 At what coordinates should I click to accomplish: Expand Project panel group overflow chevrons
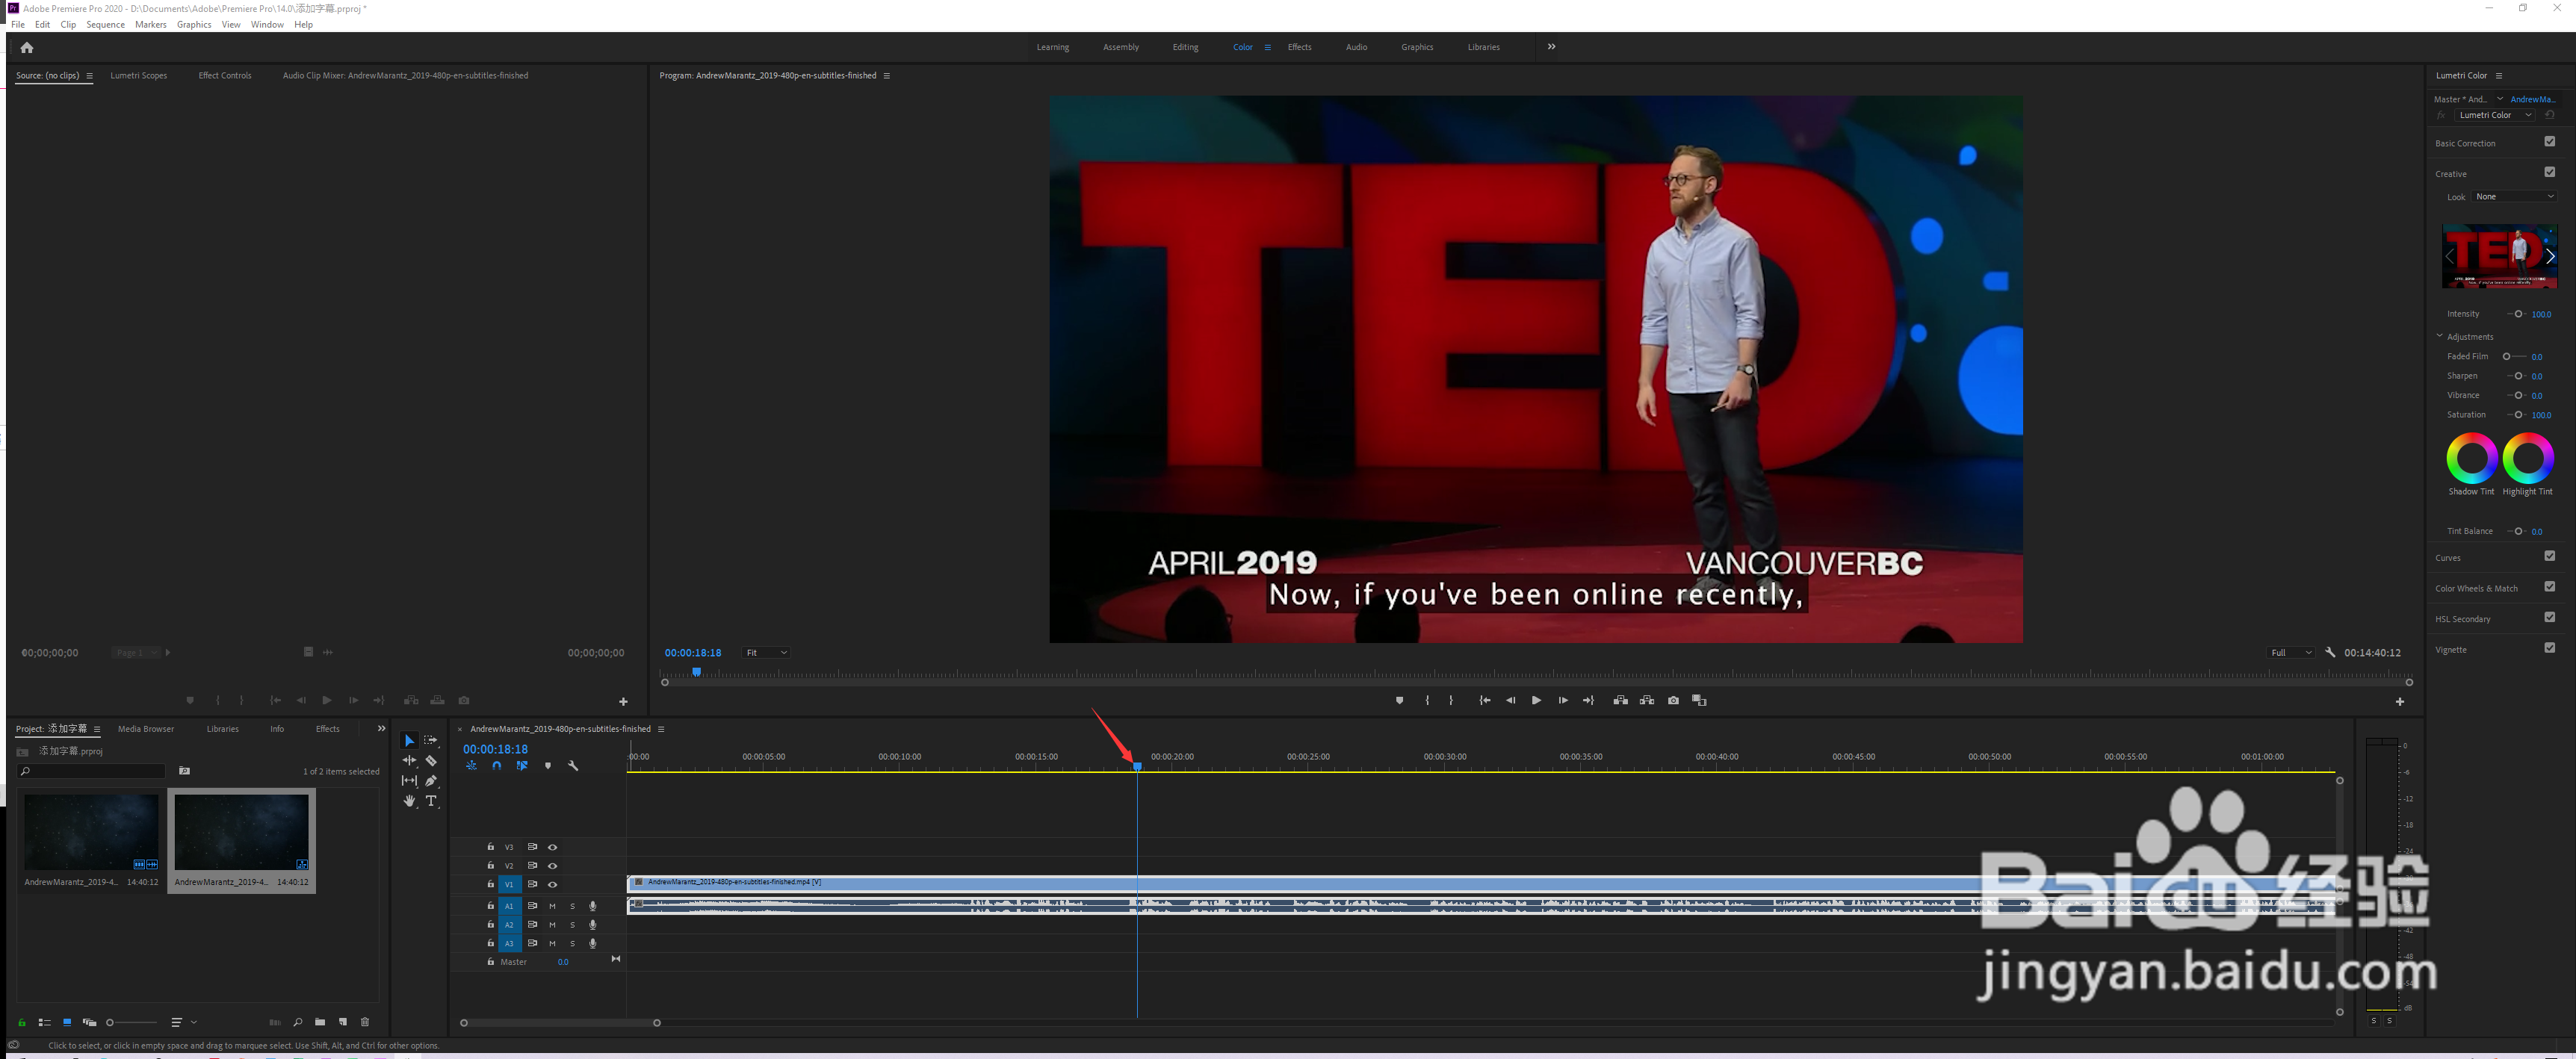[381, 729]
